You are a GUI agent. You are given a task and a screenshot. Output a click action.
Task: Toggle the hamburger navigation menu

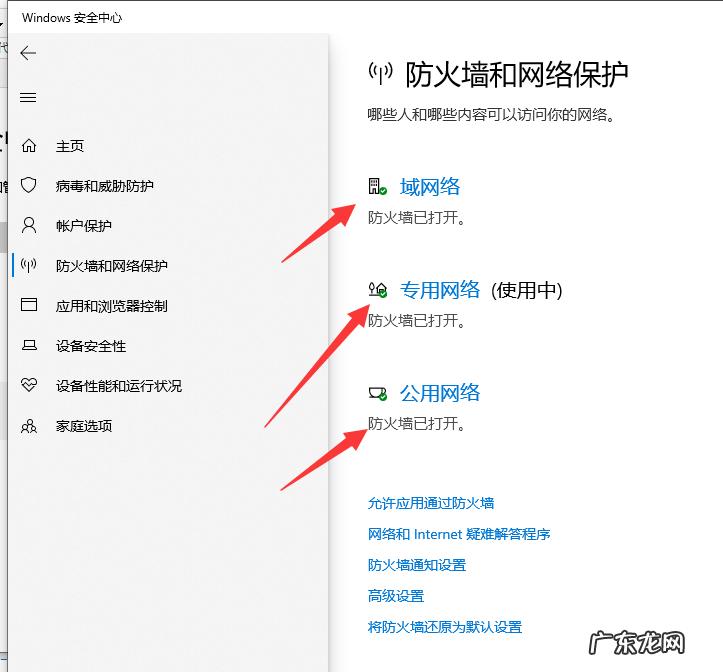tap(28, 97)
